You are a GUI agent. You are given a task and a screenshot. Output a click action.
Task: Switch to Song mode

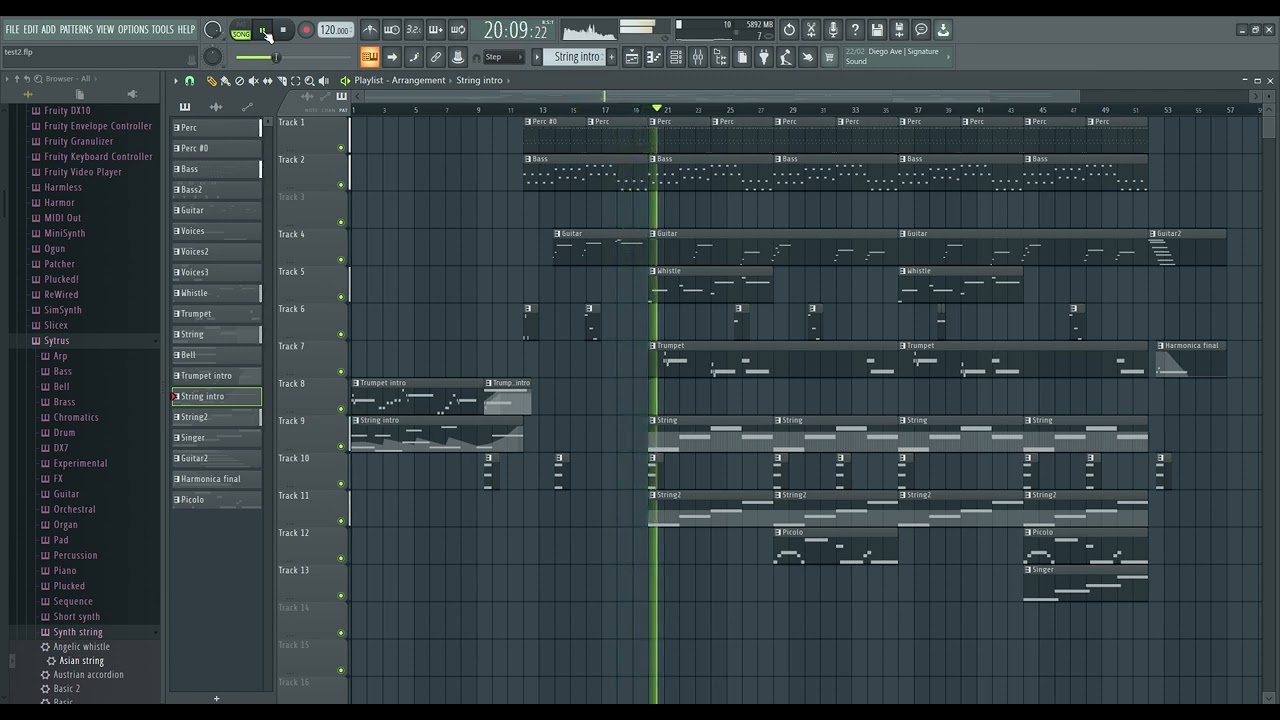[x=241, y=35]
